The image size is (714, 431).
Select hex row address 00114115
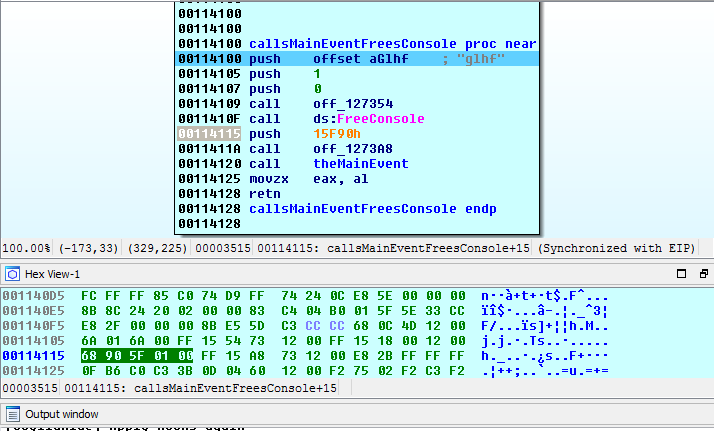[33, 356]
